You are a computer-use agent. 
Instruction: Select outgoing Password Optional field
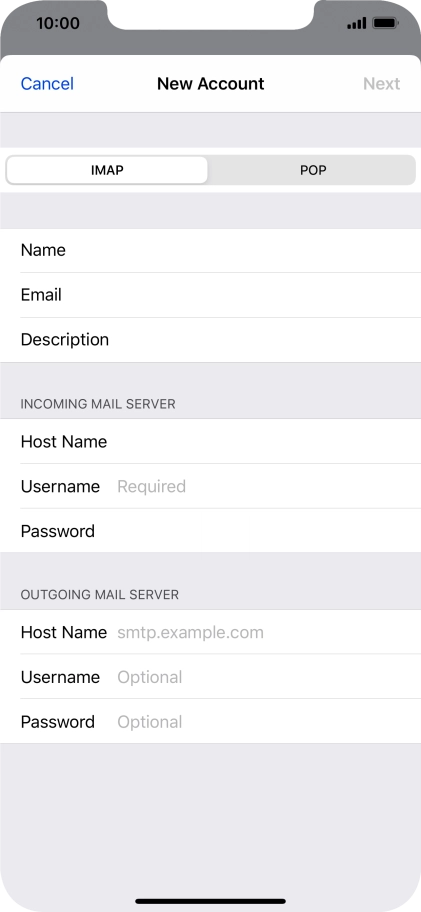click(x=210, y=722)
